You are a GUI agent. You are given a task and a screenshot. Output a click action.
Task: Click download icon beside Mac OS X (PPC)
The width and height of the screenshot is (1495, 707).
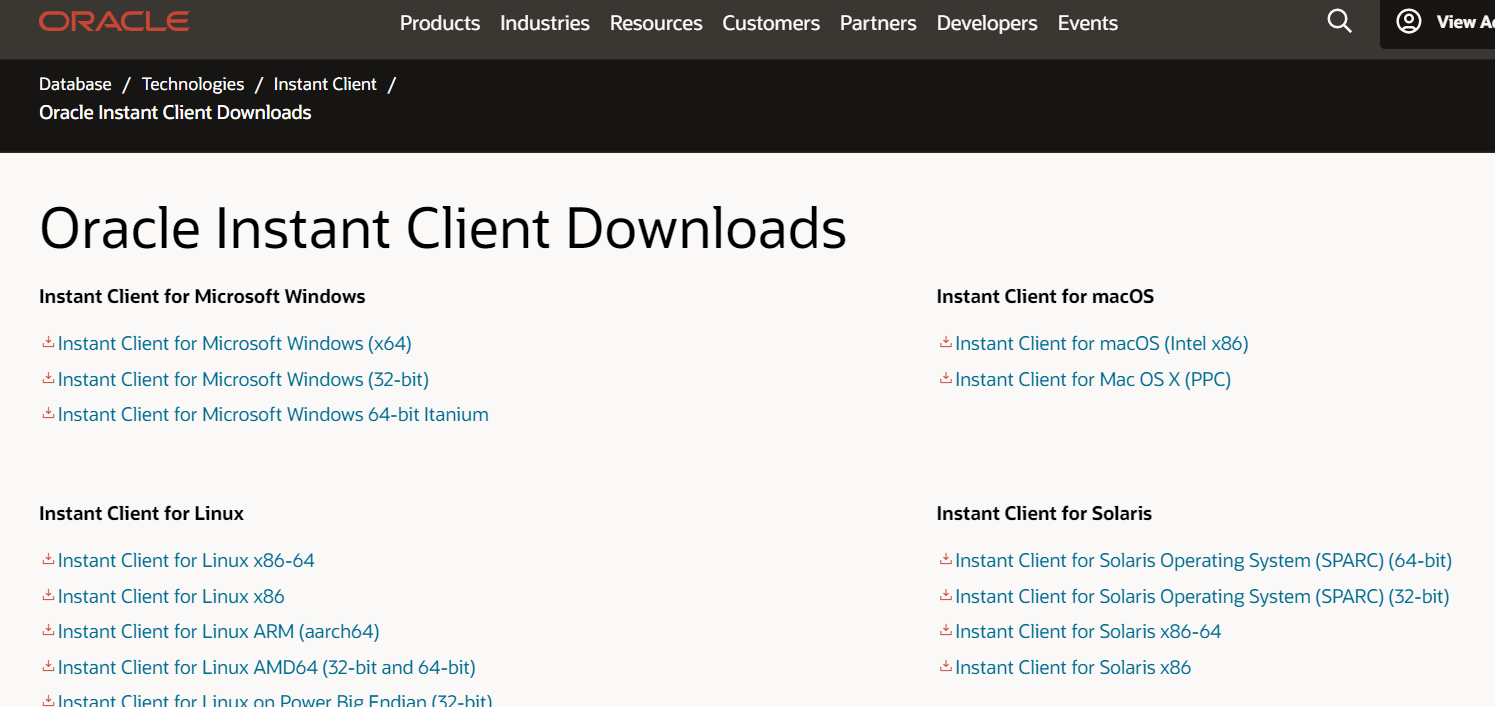pos(945,379)
